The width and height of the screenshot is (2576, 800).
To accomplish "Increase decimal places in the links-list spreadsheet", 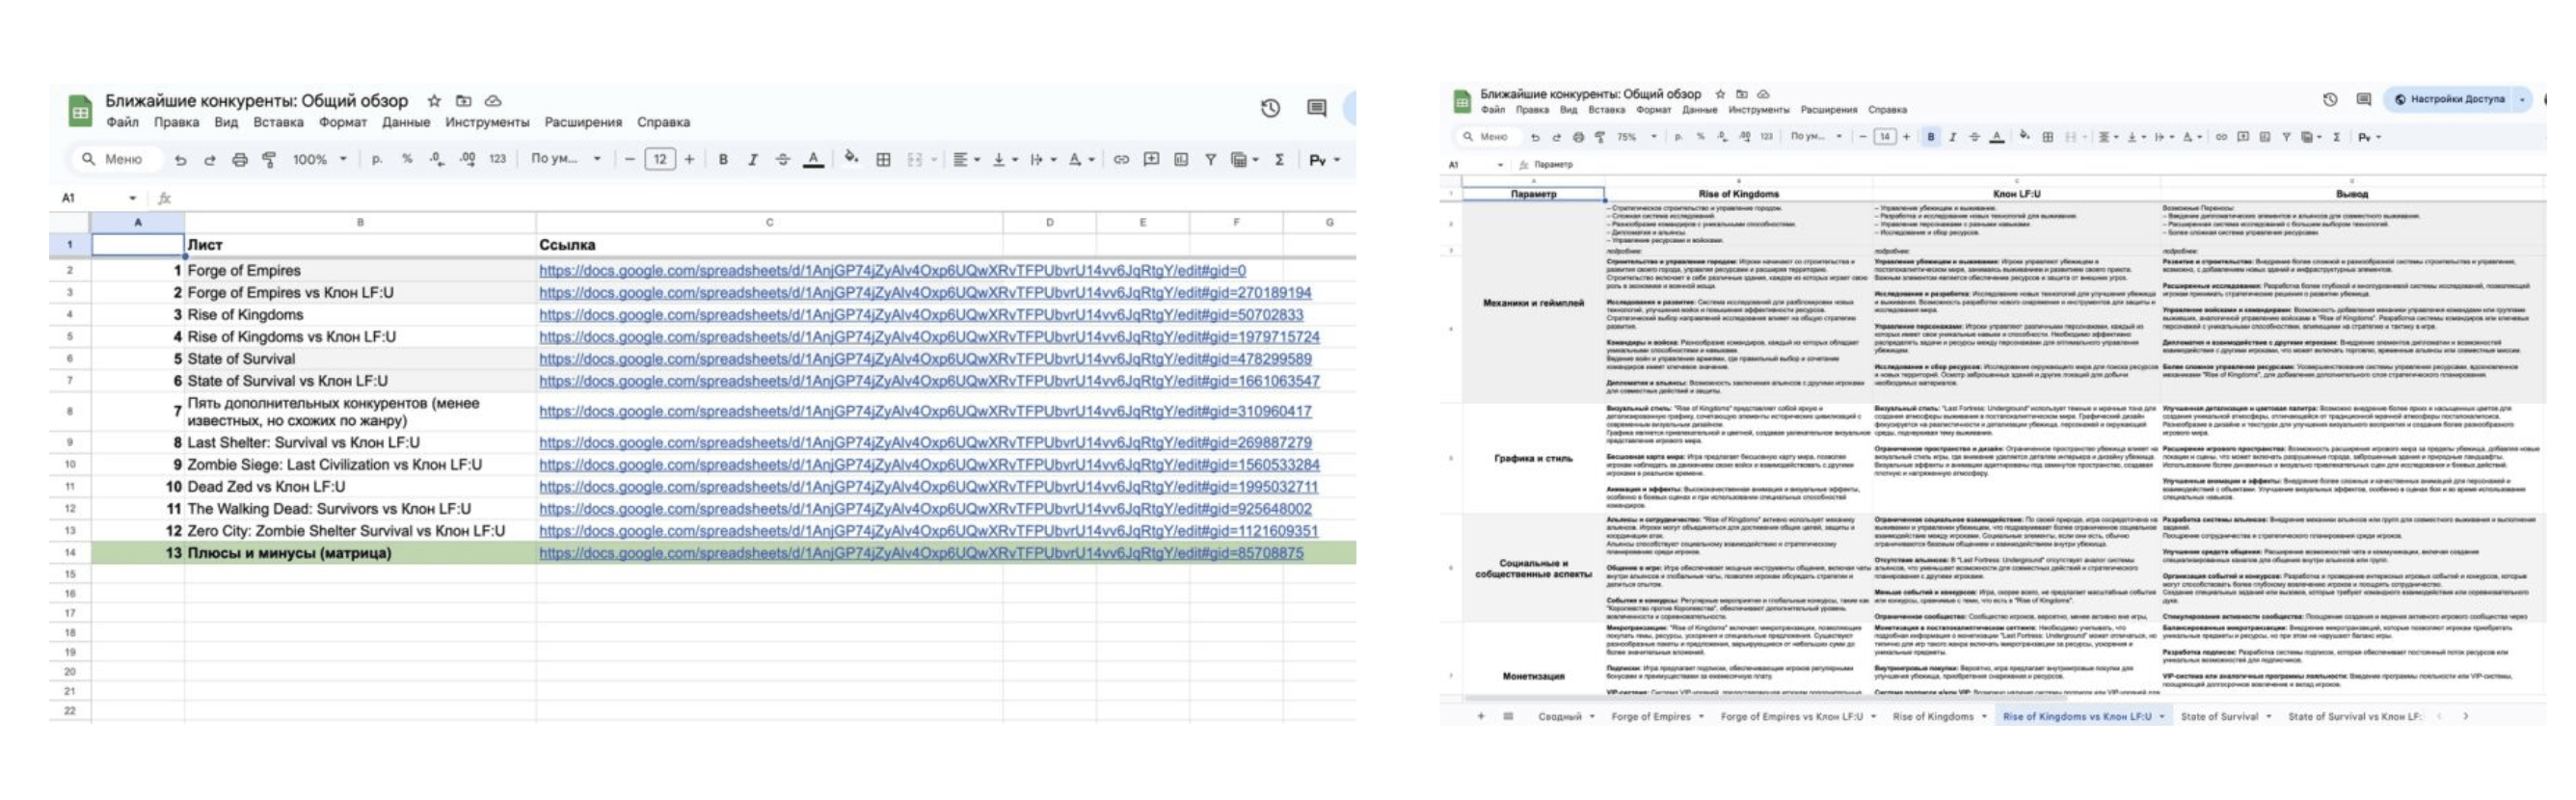I will coord(467,159).
